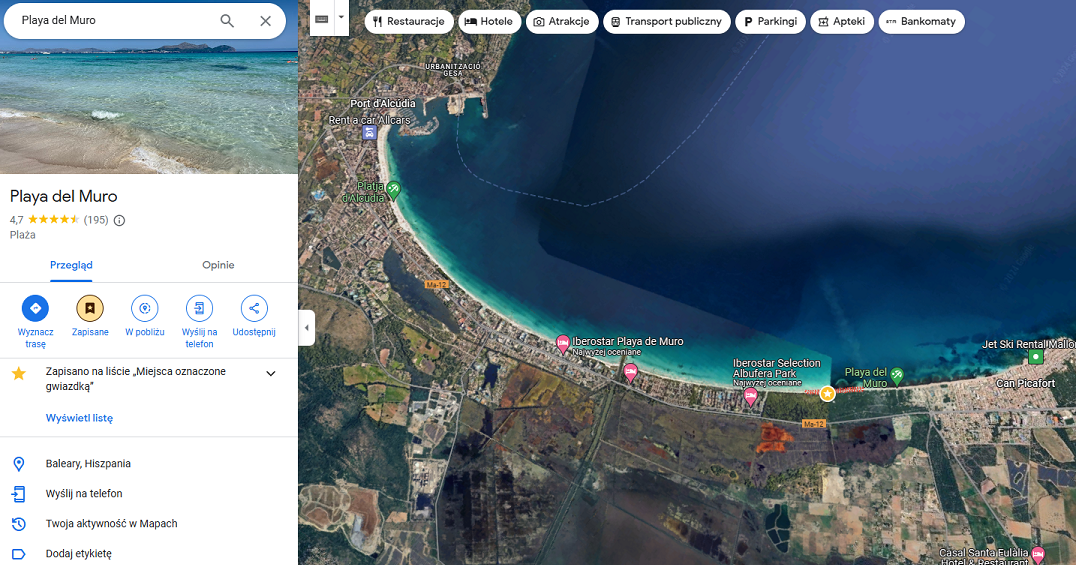
Task: Select the Hotele filter chip
Action: pyautogui.click(x=489, y=21)
